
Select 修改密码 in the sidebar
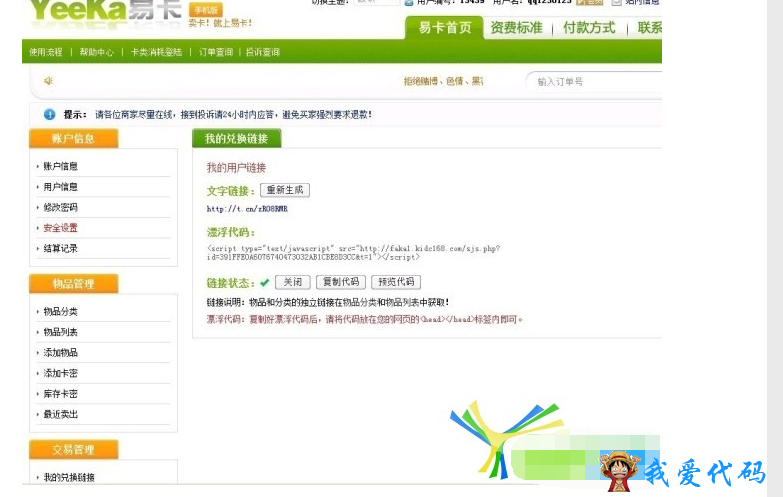pos(60,207)
